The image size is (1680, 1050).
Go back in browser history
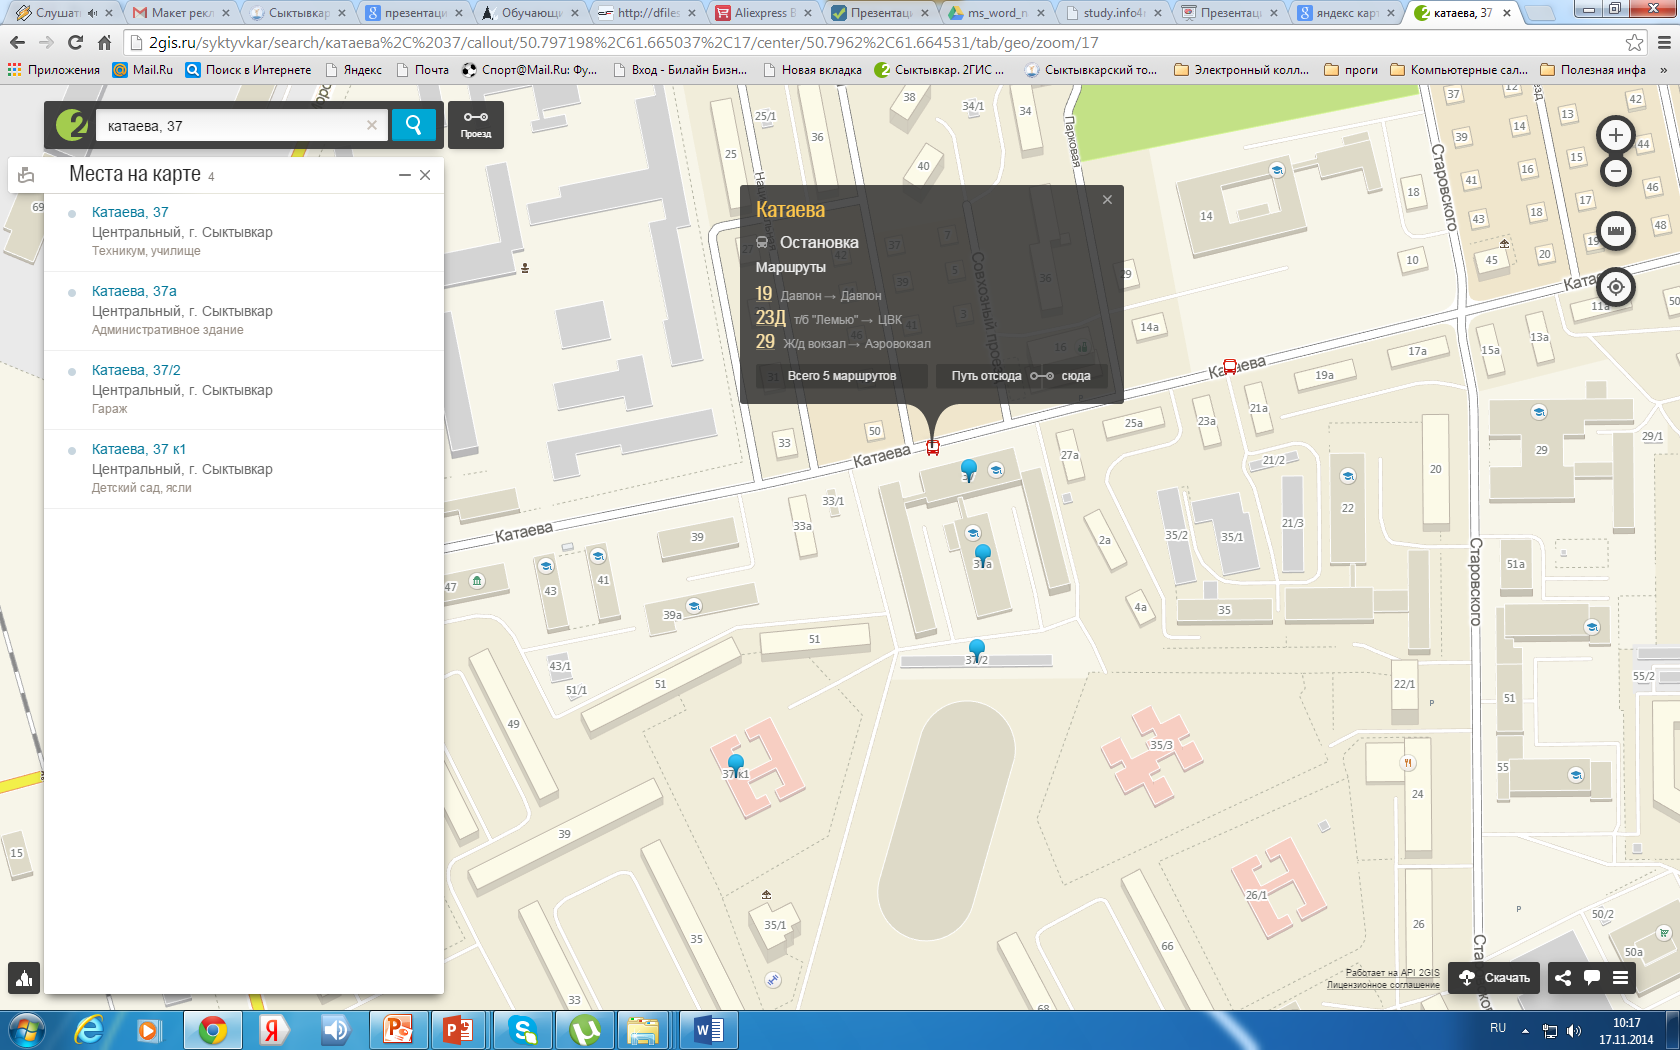click(x=17, y=43)
